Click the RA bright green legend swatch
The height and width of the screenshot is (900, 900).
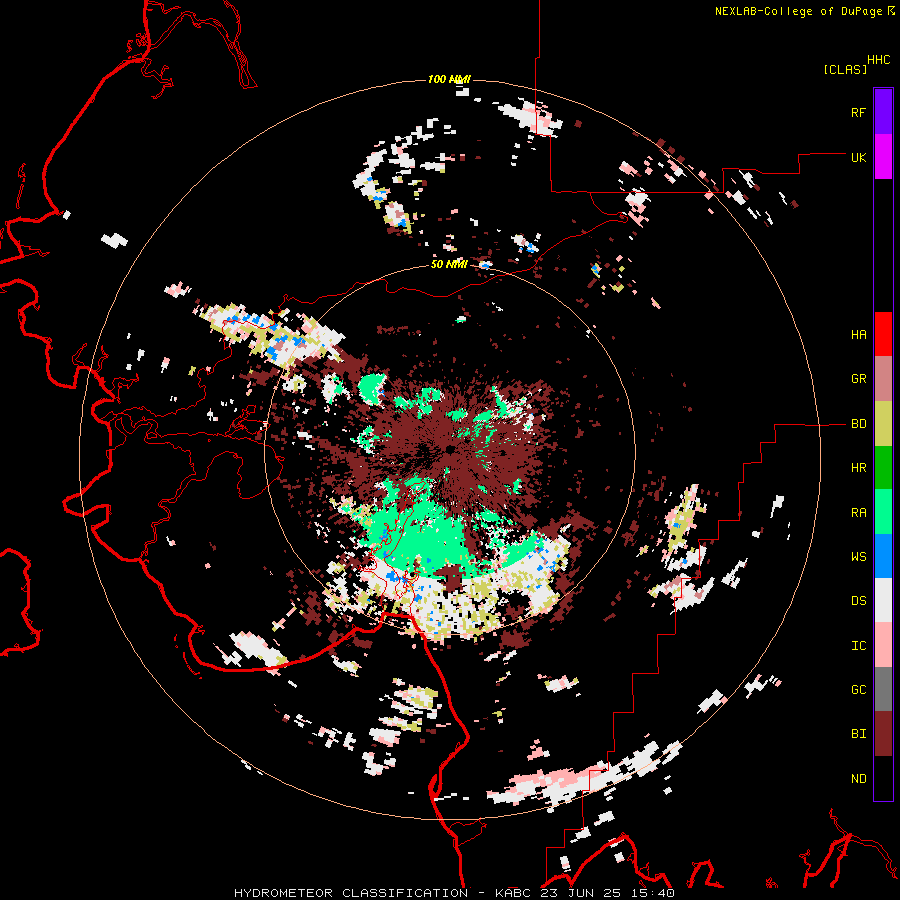(883, 512)
